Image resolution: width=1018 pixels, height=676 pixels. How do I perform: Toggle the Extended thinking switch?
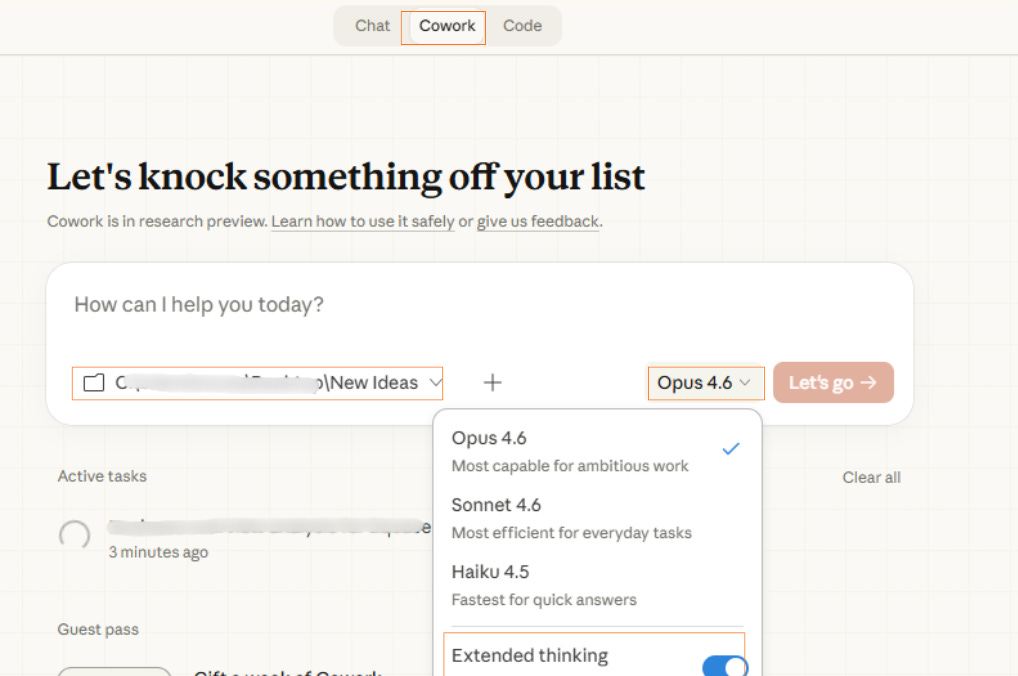725,666
